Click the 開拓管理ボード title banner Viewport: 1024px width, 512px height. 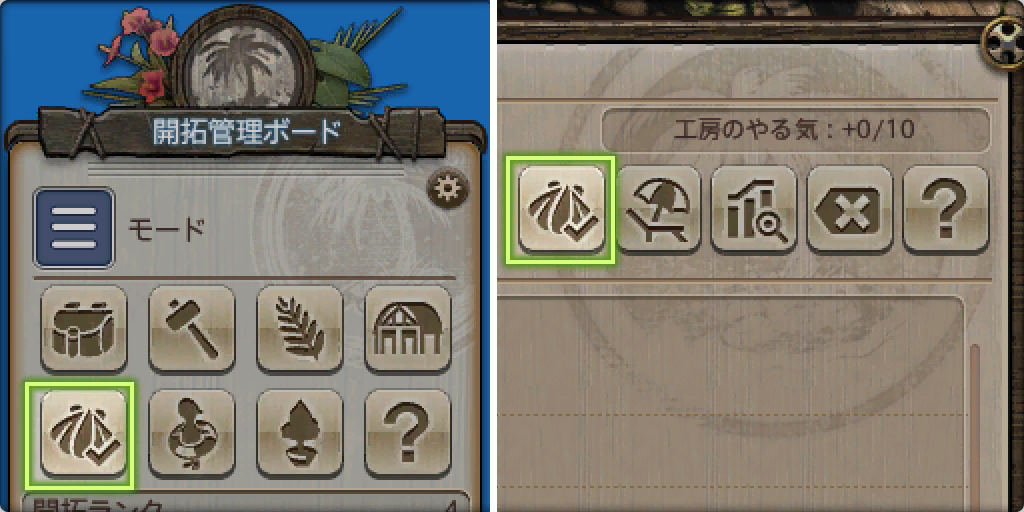pos(246,132)
